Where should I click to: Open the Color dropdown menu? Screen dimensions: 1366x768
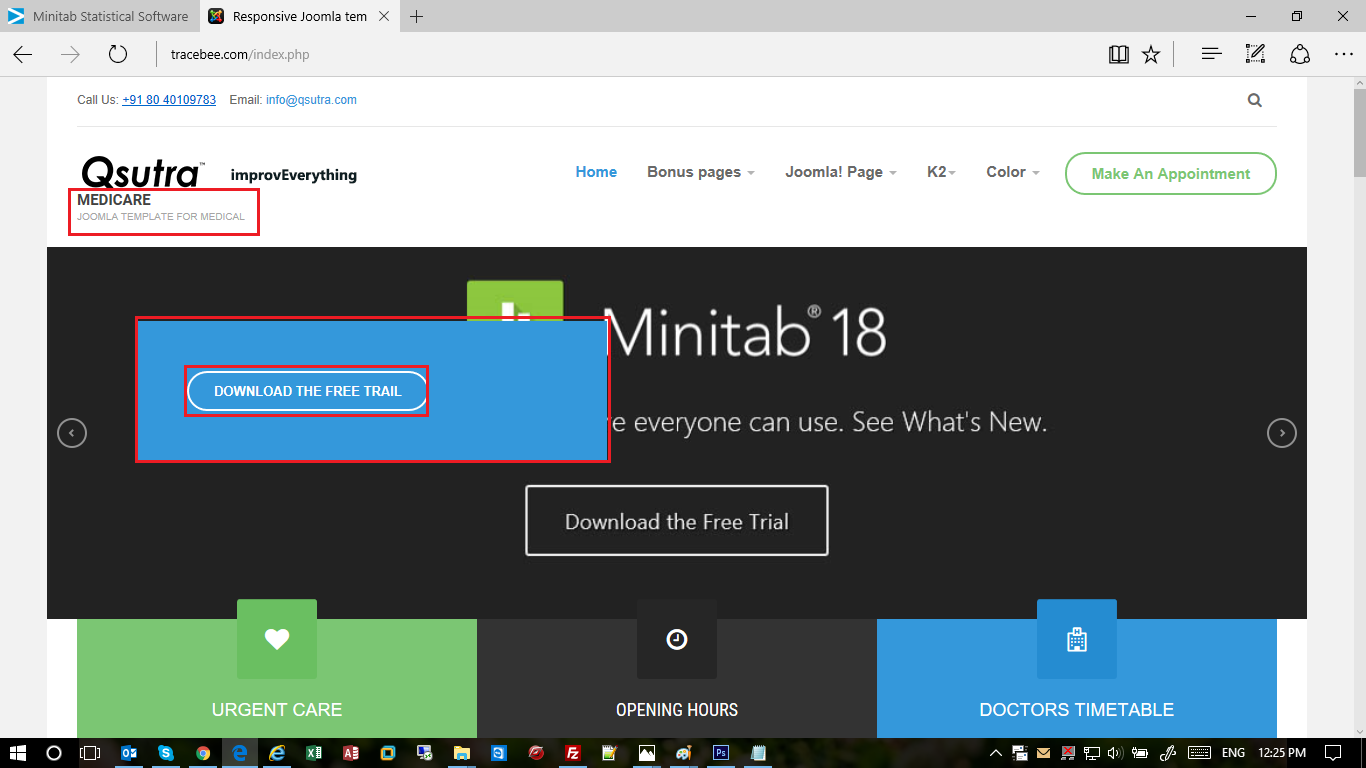(1012, 172)
